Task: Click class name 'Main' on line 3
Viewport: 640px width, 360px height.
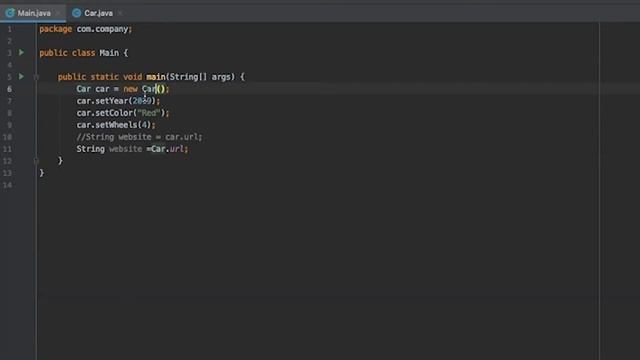Action: click(109, 53)
